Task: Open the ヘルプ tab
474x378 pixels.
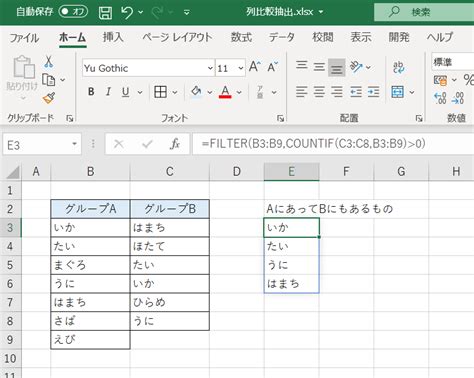Action: pyautogui.click(x=440, y=37)
